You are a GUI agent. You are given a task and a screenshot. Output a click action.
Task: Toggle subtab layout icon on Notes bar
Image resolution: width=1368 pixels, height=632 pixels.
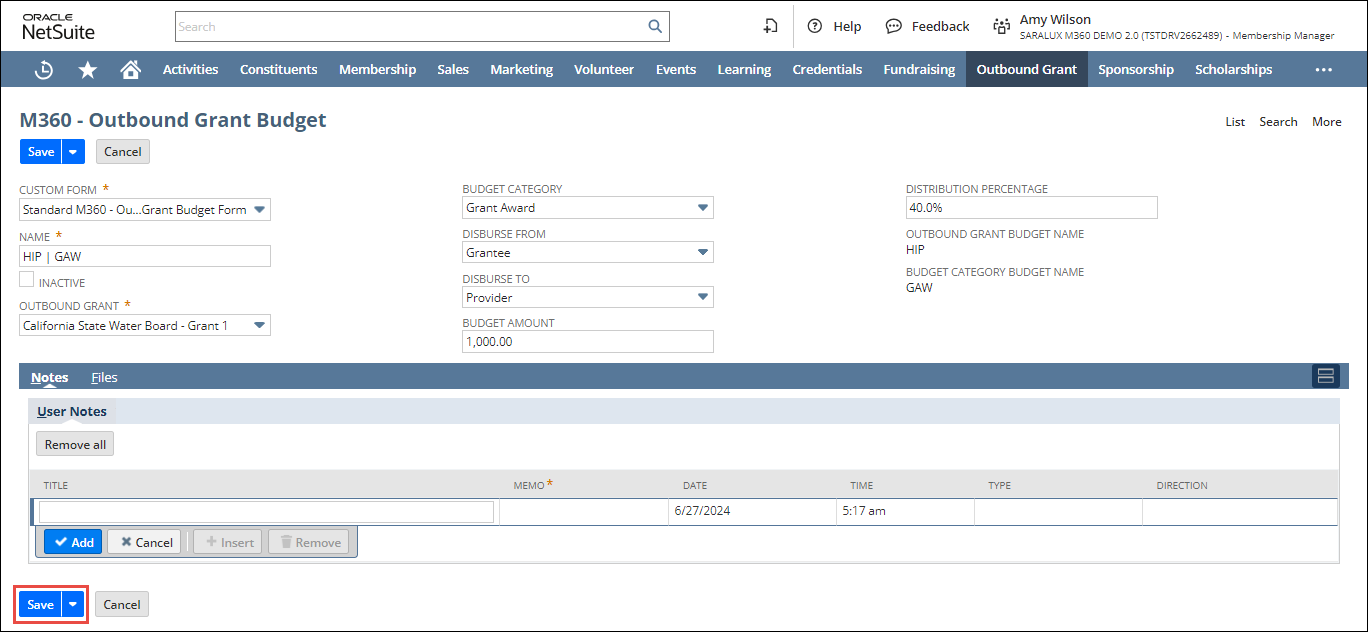(x=1325, y=376)
